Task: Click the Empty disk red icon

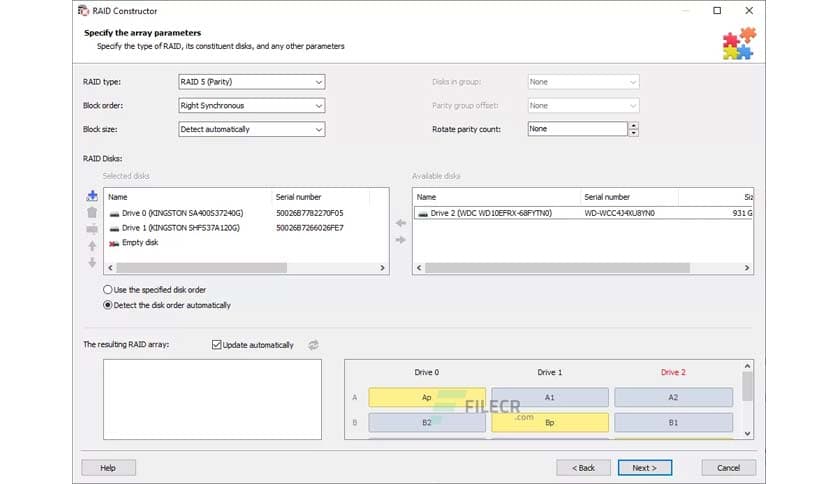Action: point(114,243)
